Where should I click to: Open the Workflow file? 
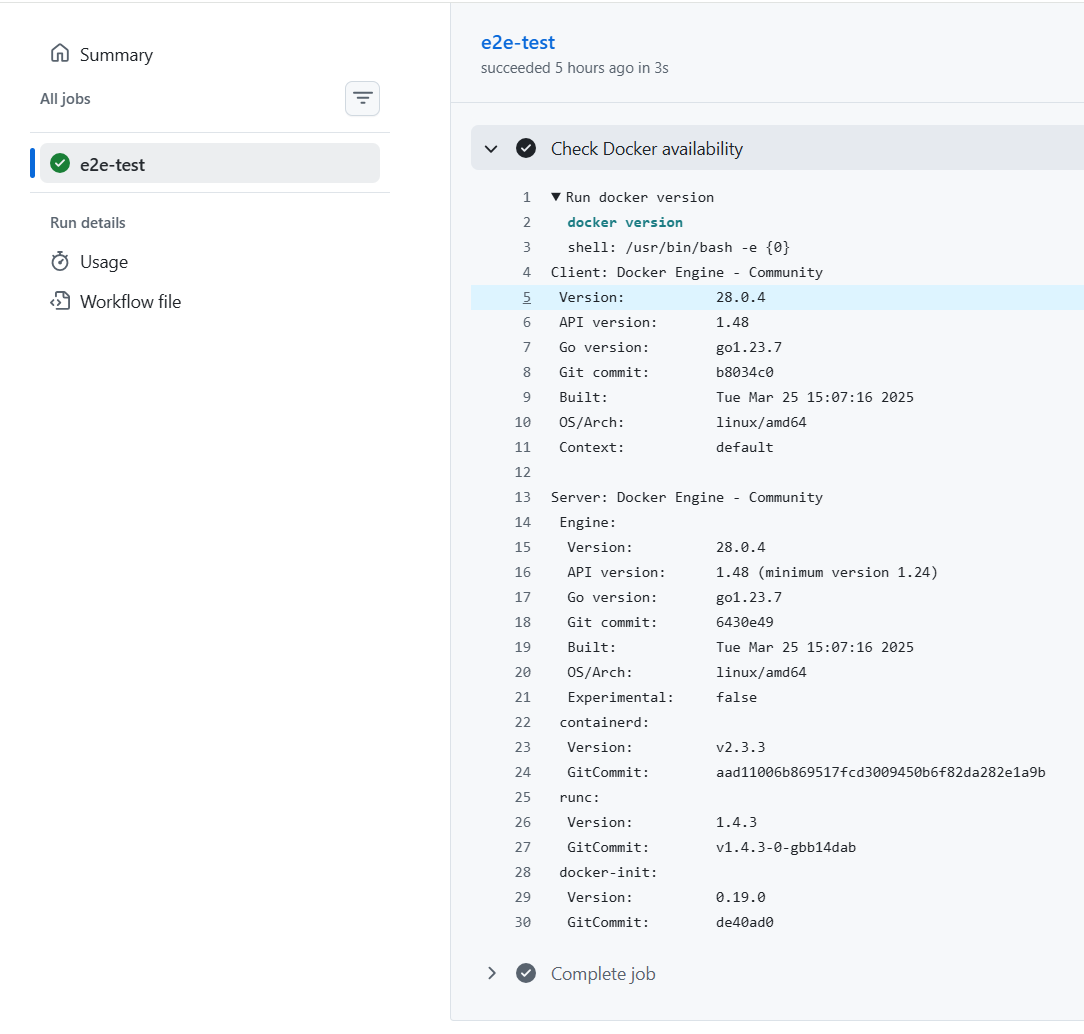(x=131, y=301)
